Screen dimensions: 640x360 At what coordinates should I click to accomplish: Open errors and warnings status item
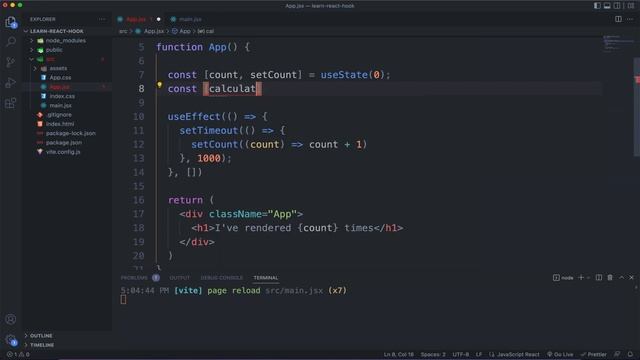[18, 354]
